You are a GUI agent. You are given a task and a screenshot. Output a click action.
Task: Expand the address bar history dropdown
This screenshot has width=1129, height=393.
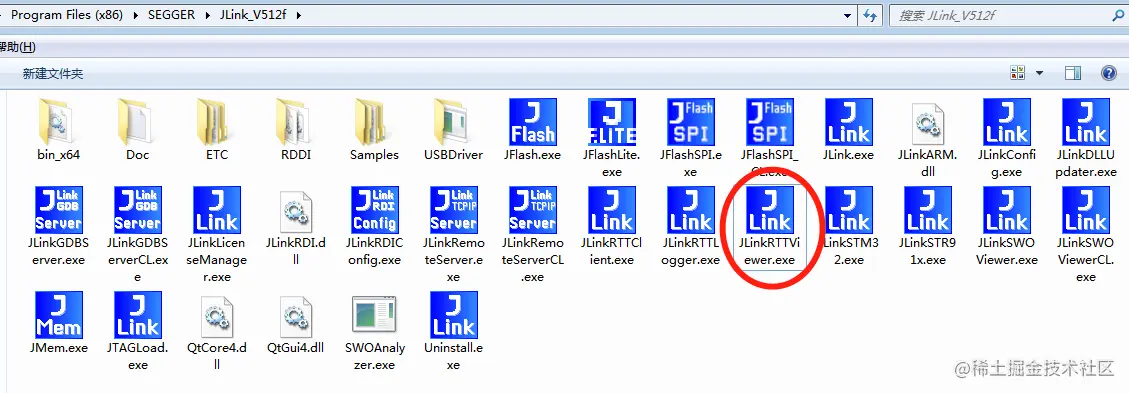tap(847, 15)
